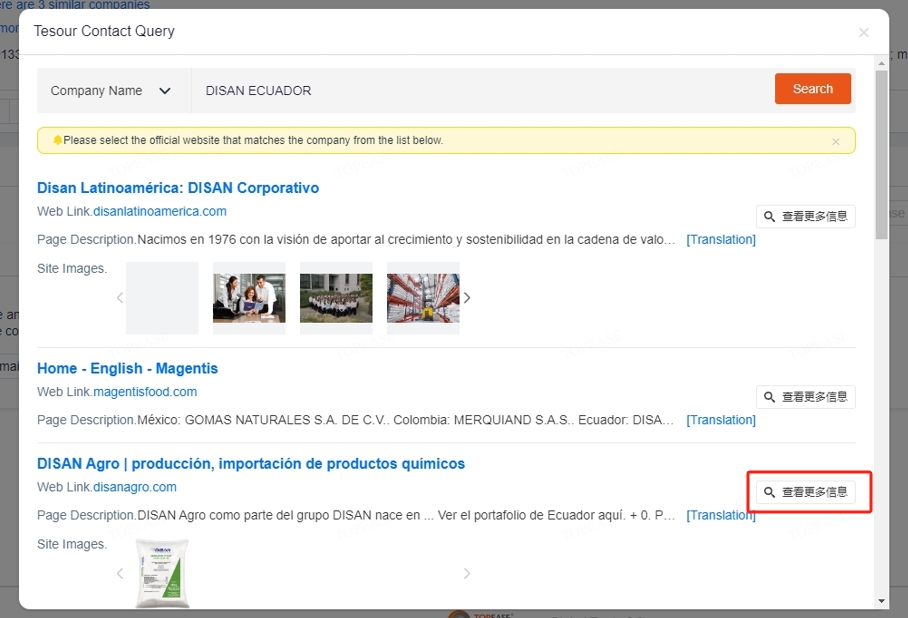The width and height of the screenshot is (908, 618).
Task: View more info for disanagro.com result
Action: tap(806, 492)
